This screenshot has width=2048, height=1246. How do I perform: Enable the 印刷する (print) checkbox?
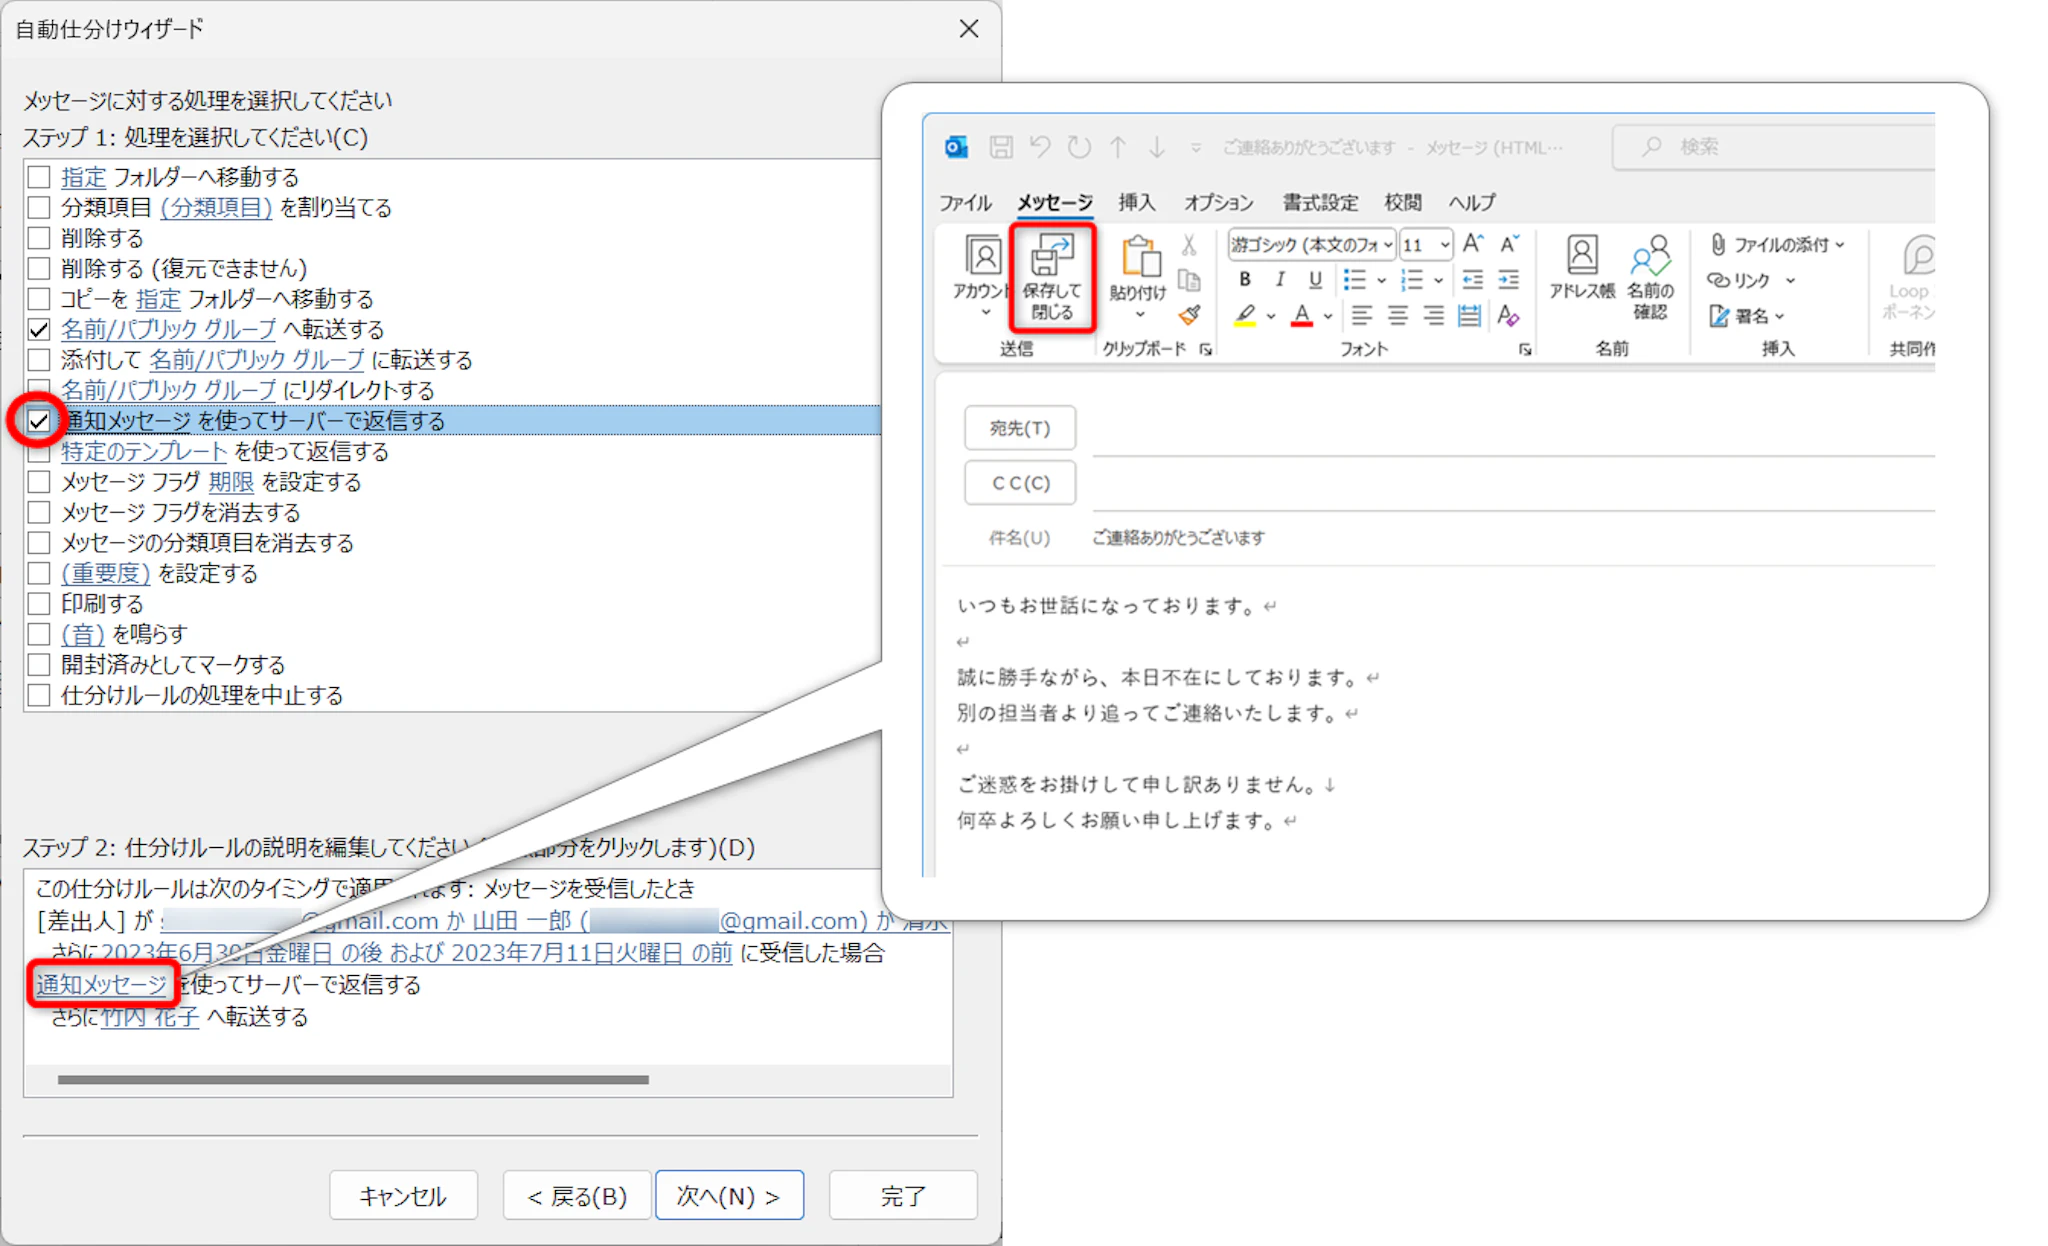[x=39, y=604]
